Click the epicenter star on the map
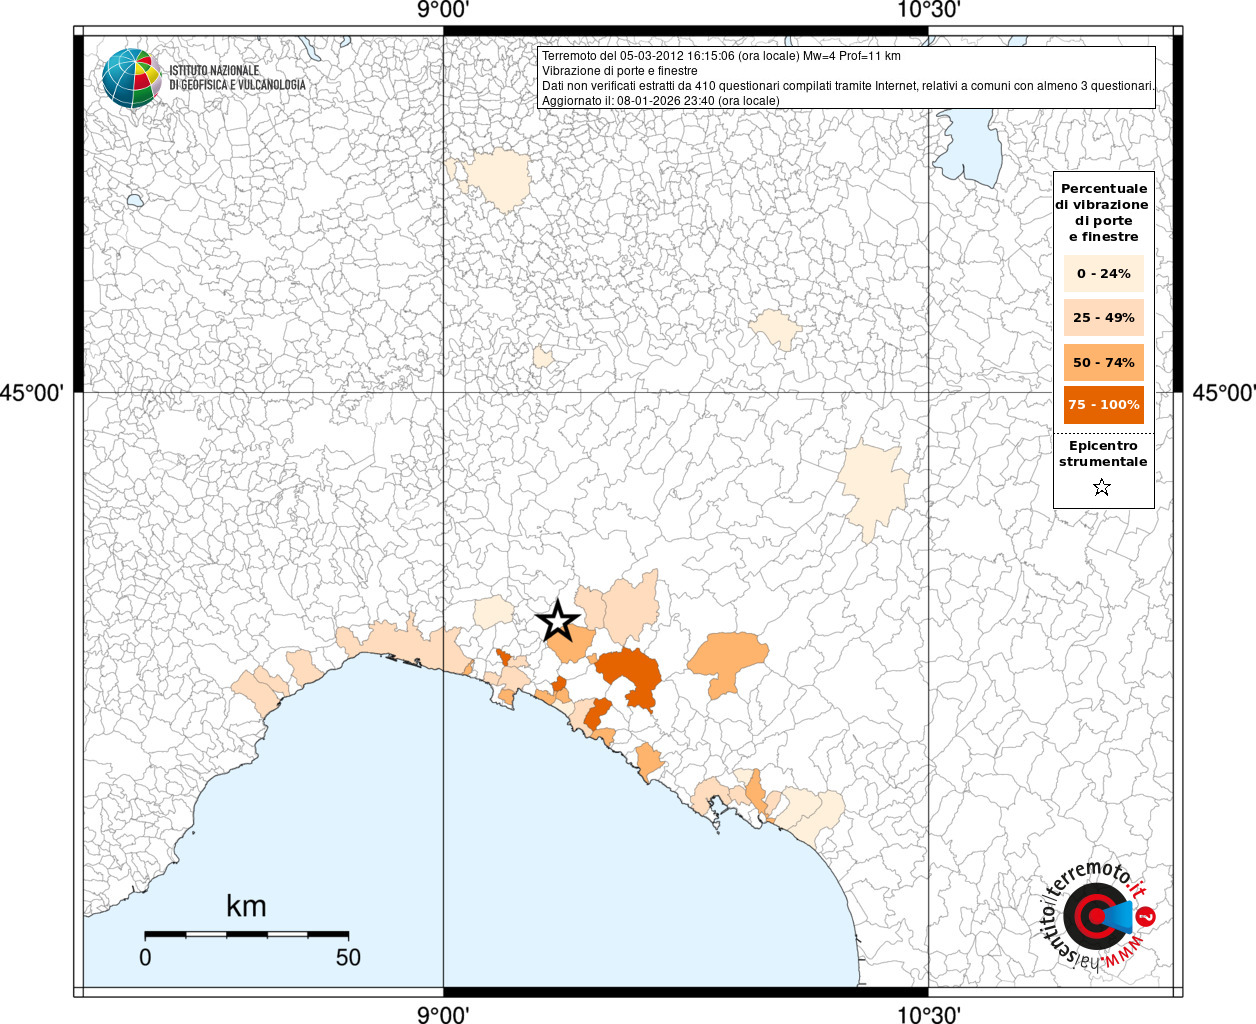This screenshot has height=1024, width=1256. [558, 621]
